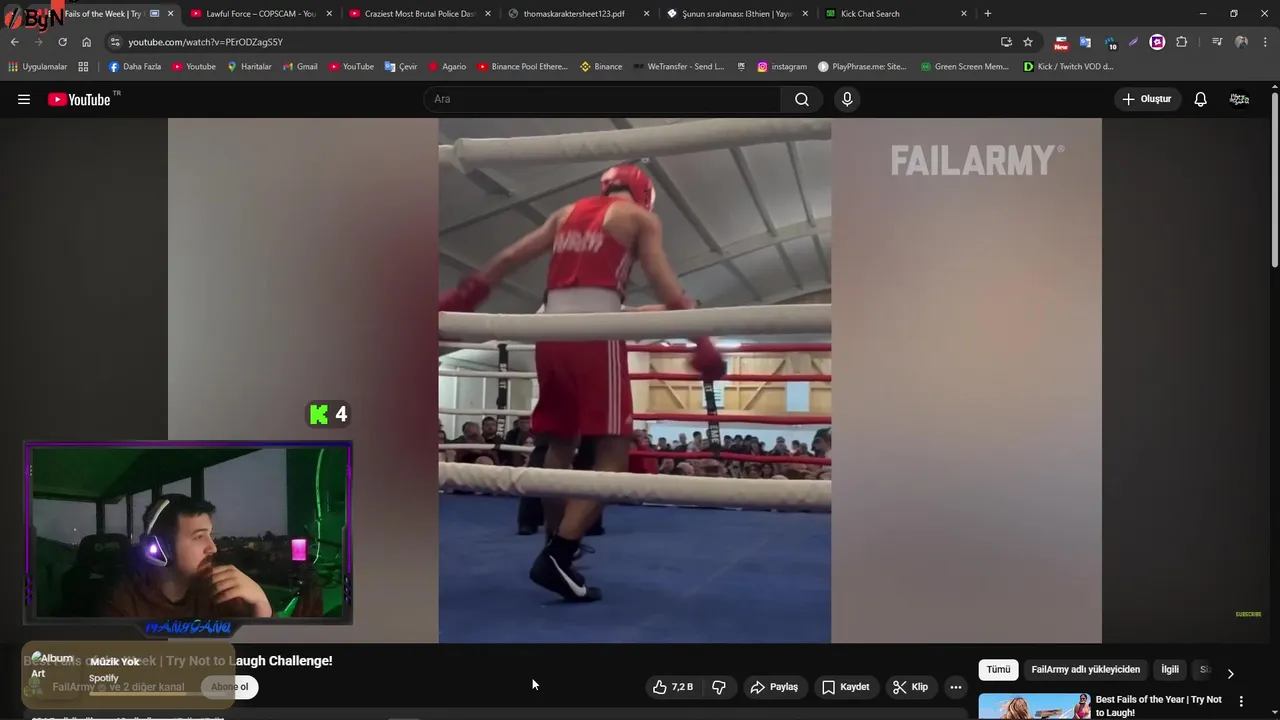Screen dimensions: 1280x720
Task: Click the Oluştur create button
Action: [x=1146, y=99]
